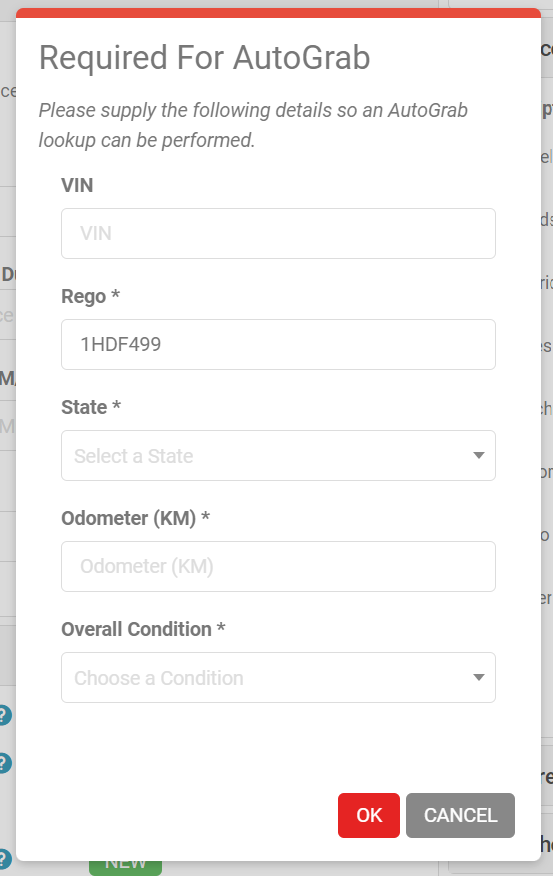The image size is (553, 876).
Task: Dismiss the dialog with the CANCEL button
Action: 460,815
